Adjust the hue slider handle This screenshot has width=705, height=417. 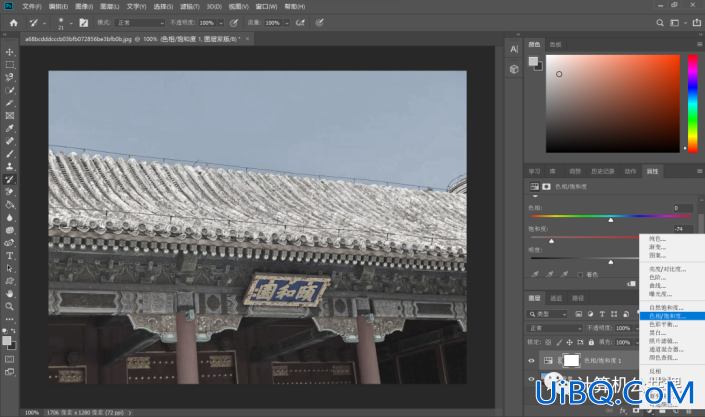[x=611, y=220]
